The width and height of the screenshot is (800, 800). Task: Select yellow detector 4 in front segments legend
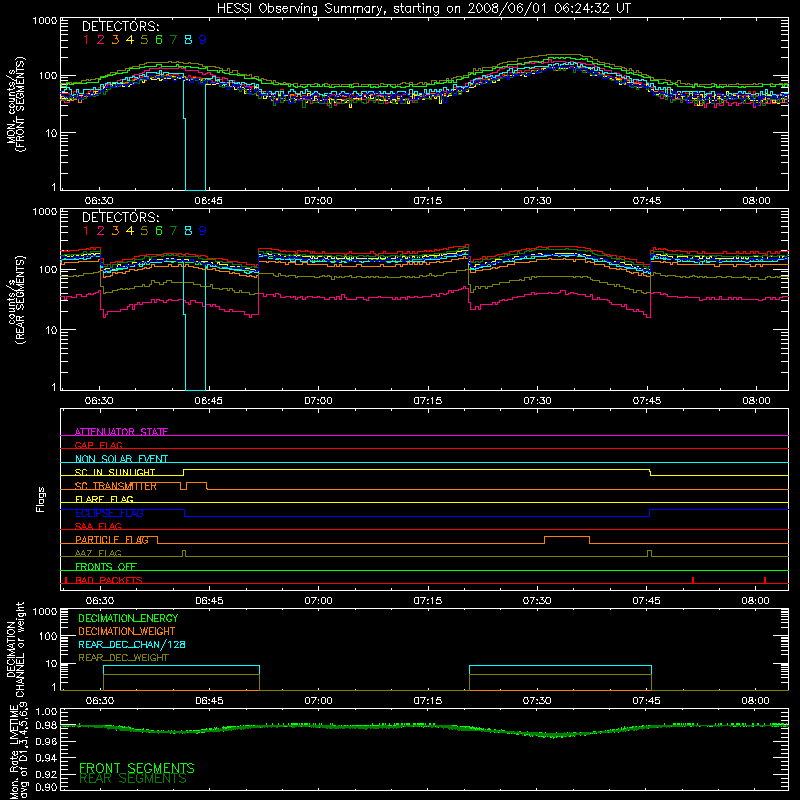130,40
